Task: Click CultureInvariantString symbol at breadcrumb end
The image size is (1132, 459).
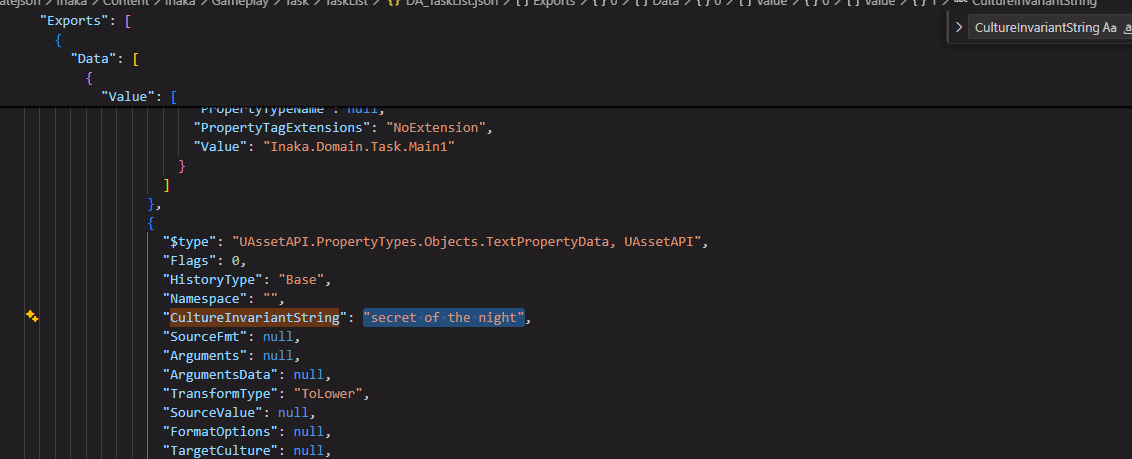Action: (1034, 3)
